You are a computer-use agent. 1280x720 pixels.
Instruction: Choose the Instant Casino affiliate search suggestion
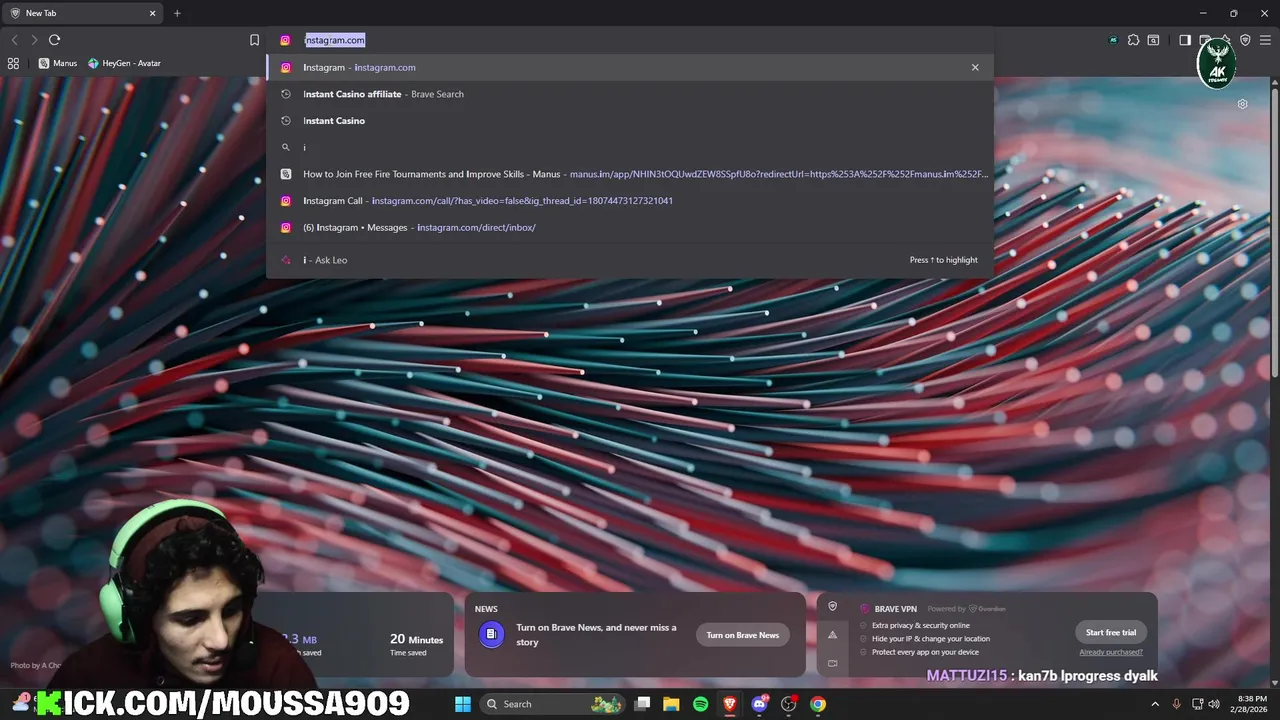(x=630, y=94)
